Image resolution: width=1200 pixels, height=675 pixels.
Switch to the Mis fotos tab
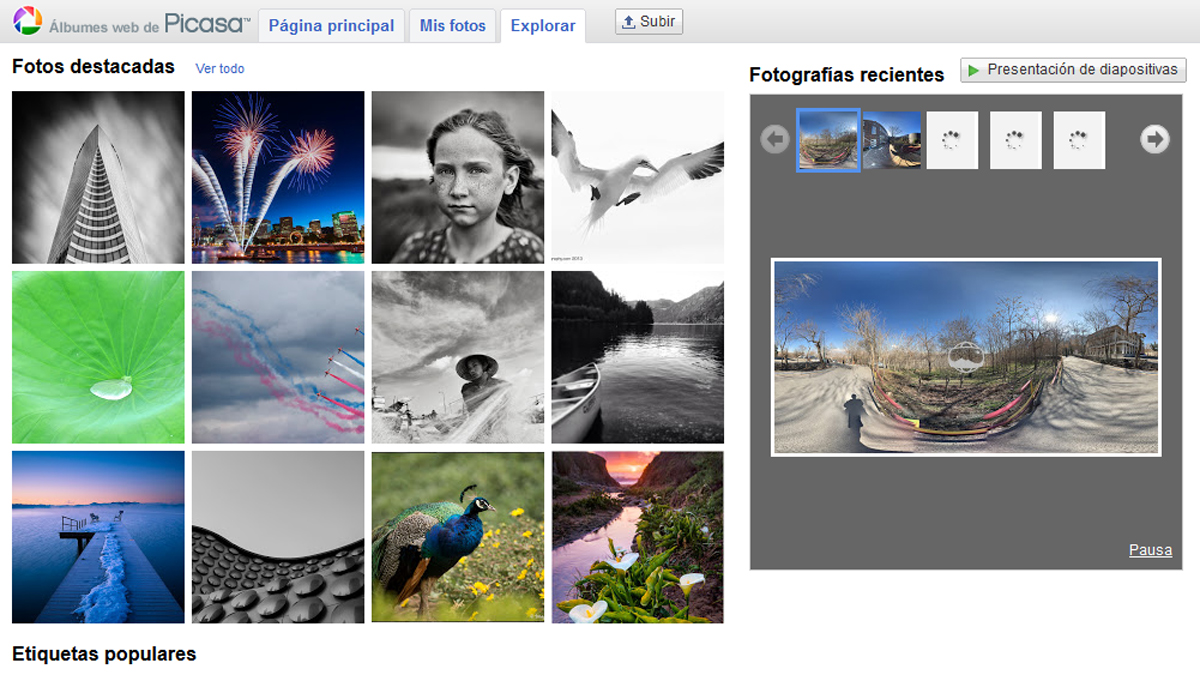coord(452,26)
